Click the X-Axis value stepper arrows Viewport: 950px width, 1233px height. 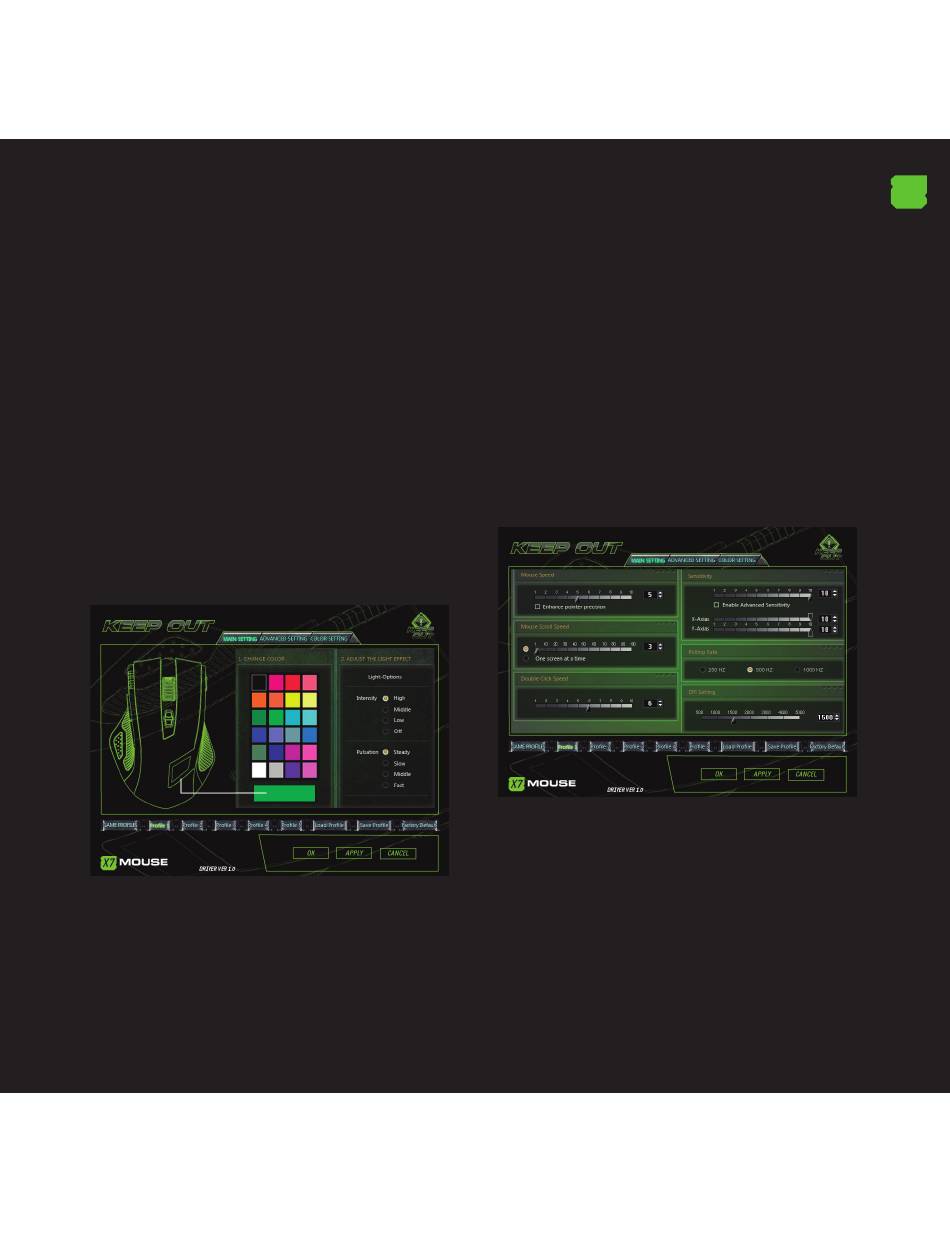click(x=835, y=620)
